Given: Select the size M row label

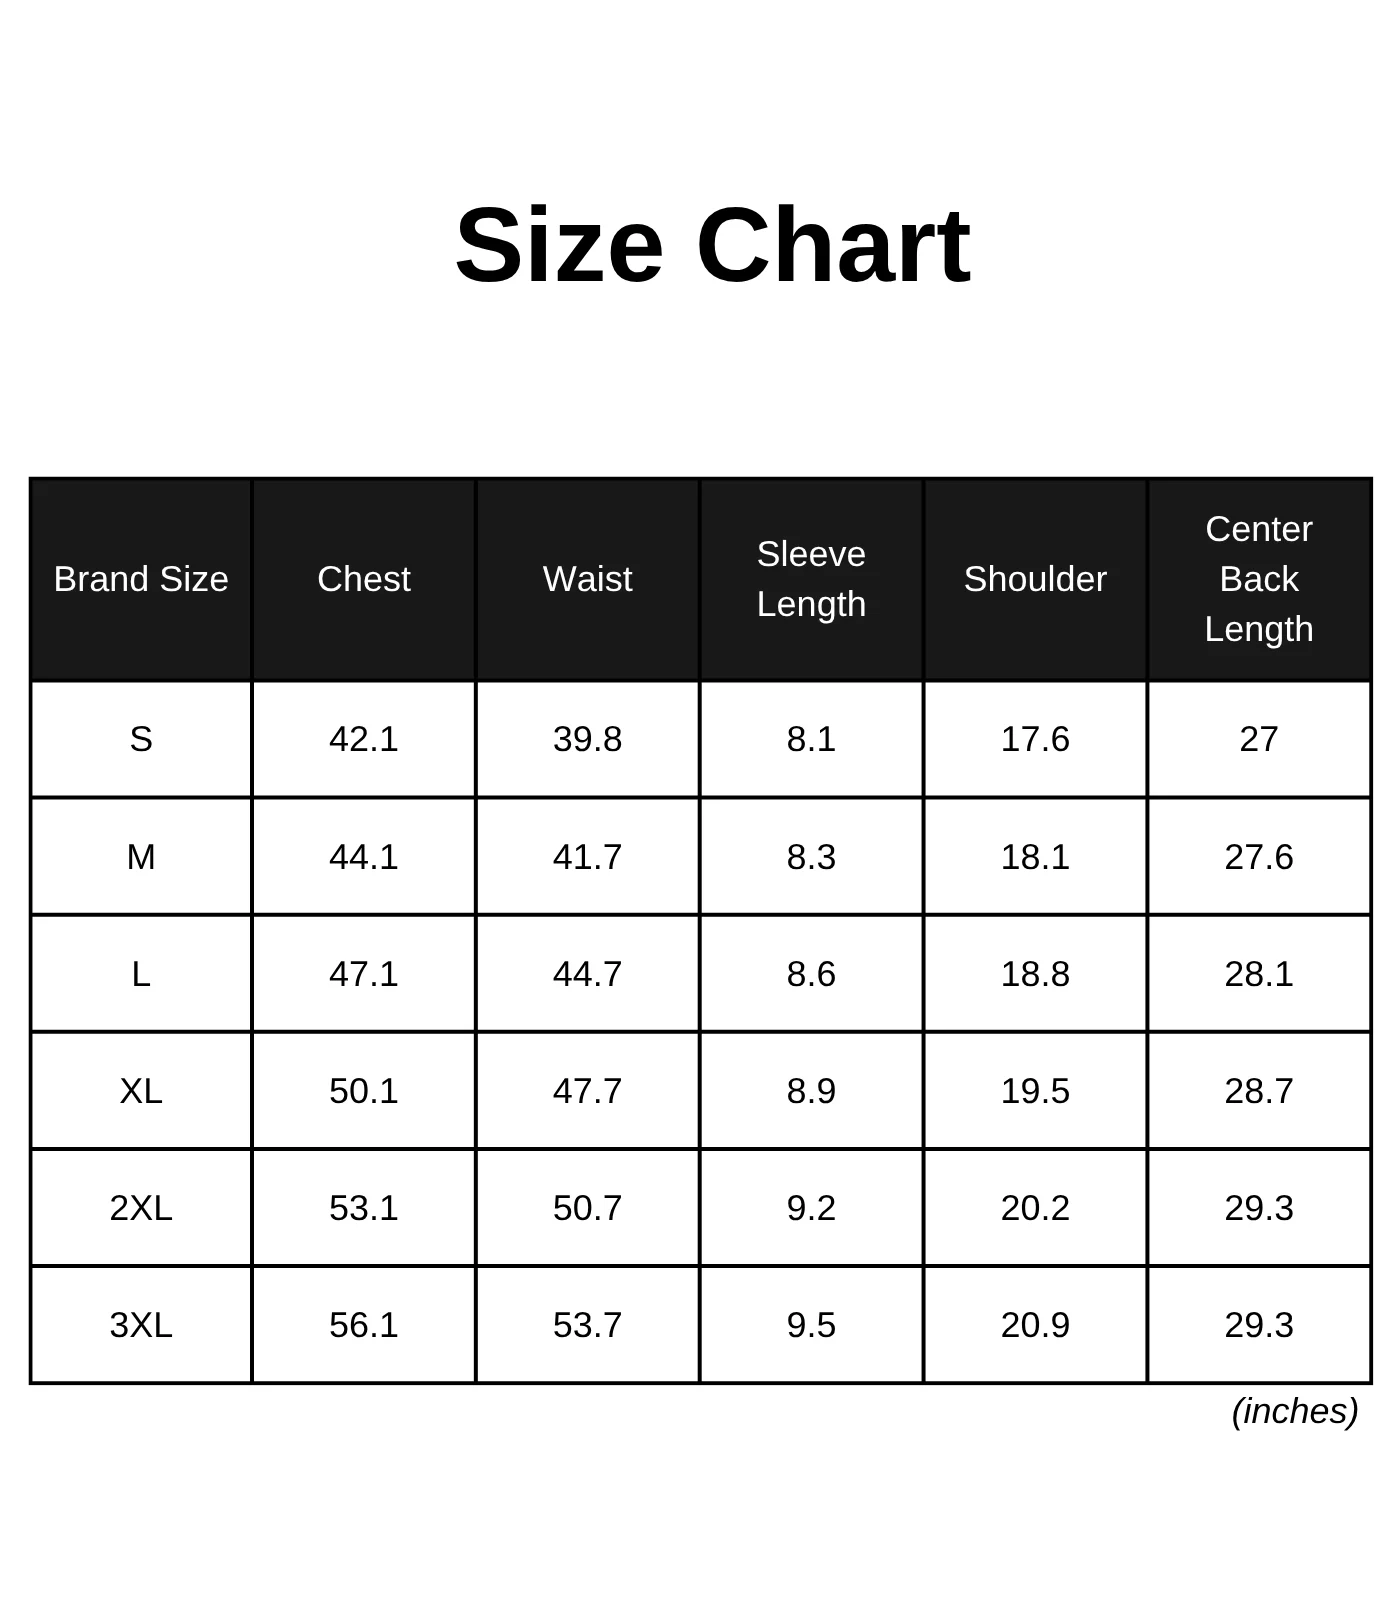Looking at the screenshot, I should click(x=141, y=857).
